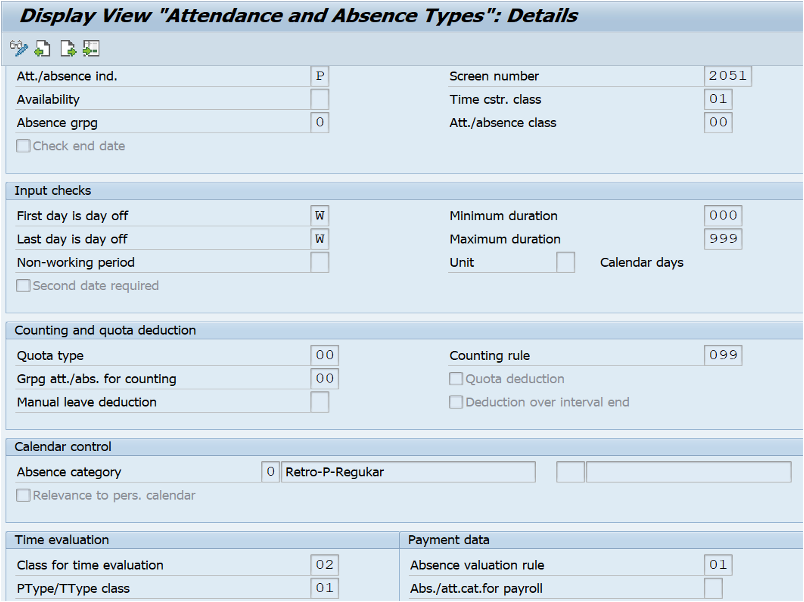The width and height of the screenshot is (804, 602).
Task: Click Absence category code field
Action: [x=270, y=472]
